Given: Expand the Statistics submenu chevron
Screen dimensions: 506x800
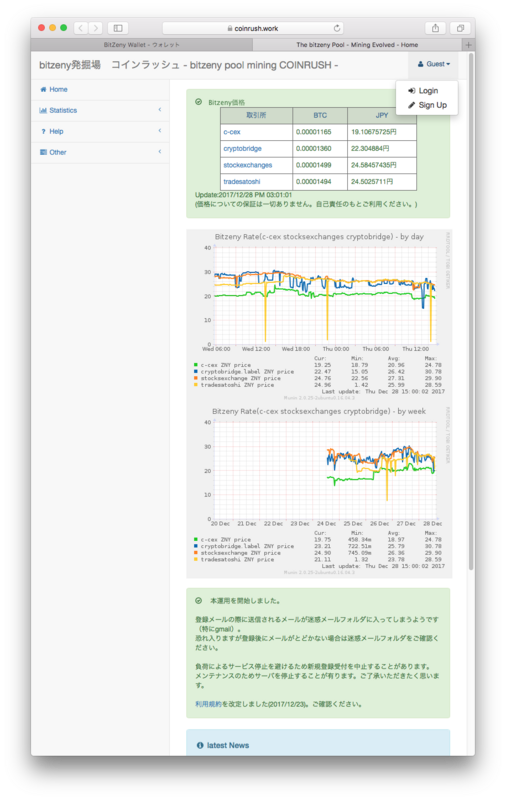Looking at the screenshot, I should pos(160,110).
